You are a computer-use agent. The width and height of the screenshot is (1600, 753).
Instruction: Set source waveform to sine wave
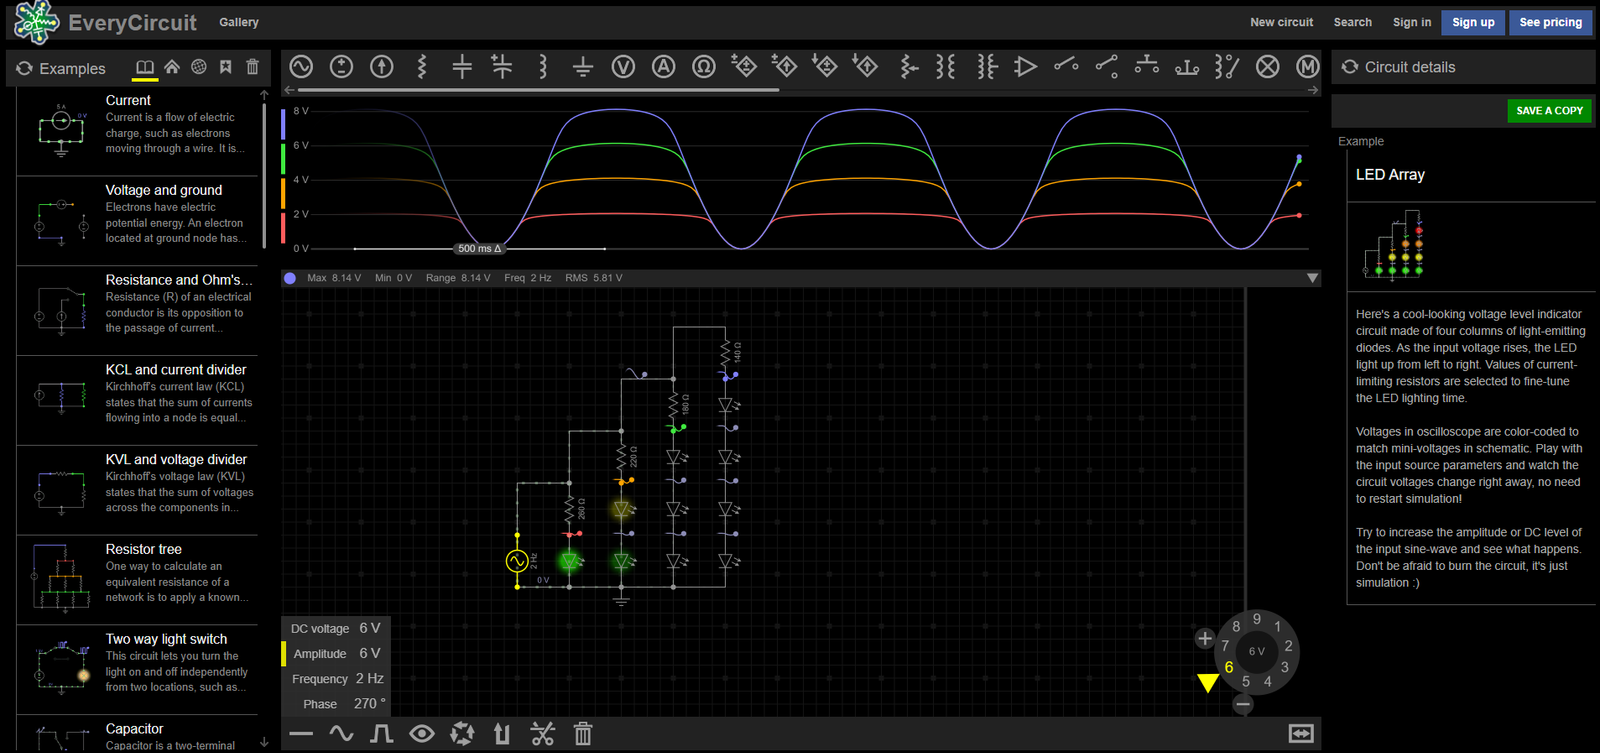click(341, 734)
